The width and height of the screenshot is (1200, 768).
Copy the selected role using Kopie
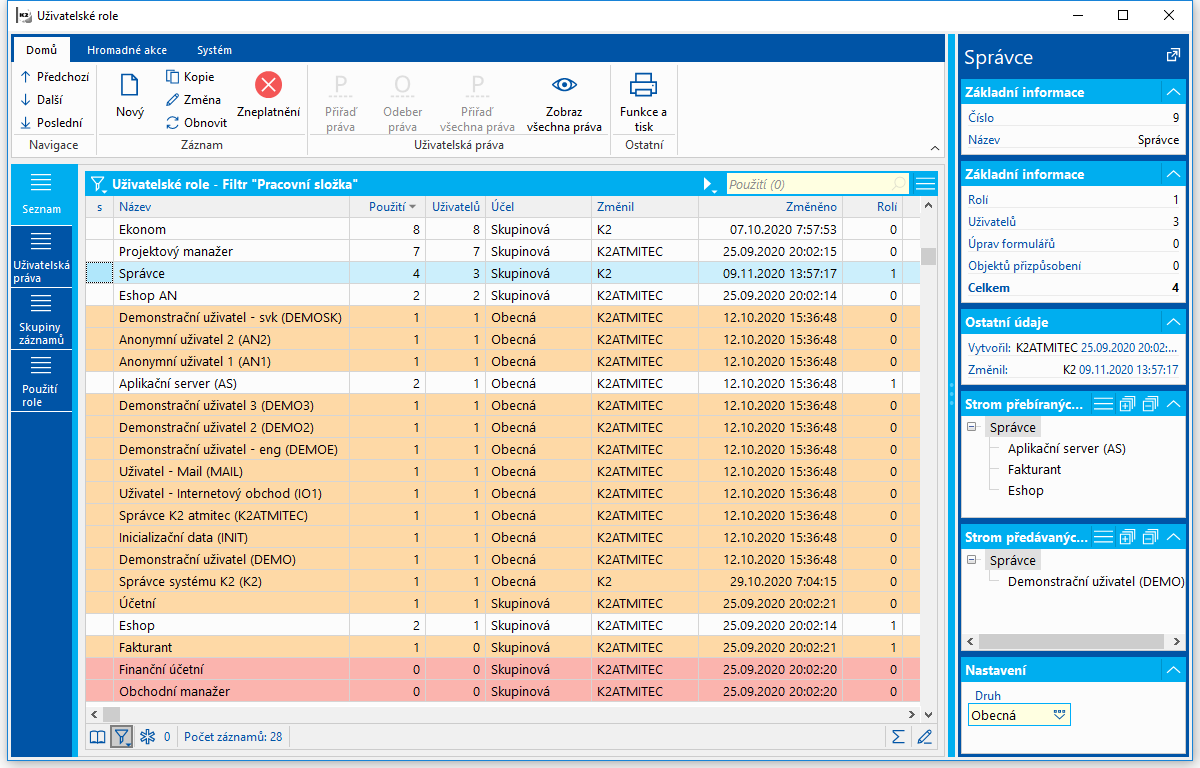pyautogui.click(x=190, y=77)
